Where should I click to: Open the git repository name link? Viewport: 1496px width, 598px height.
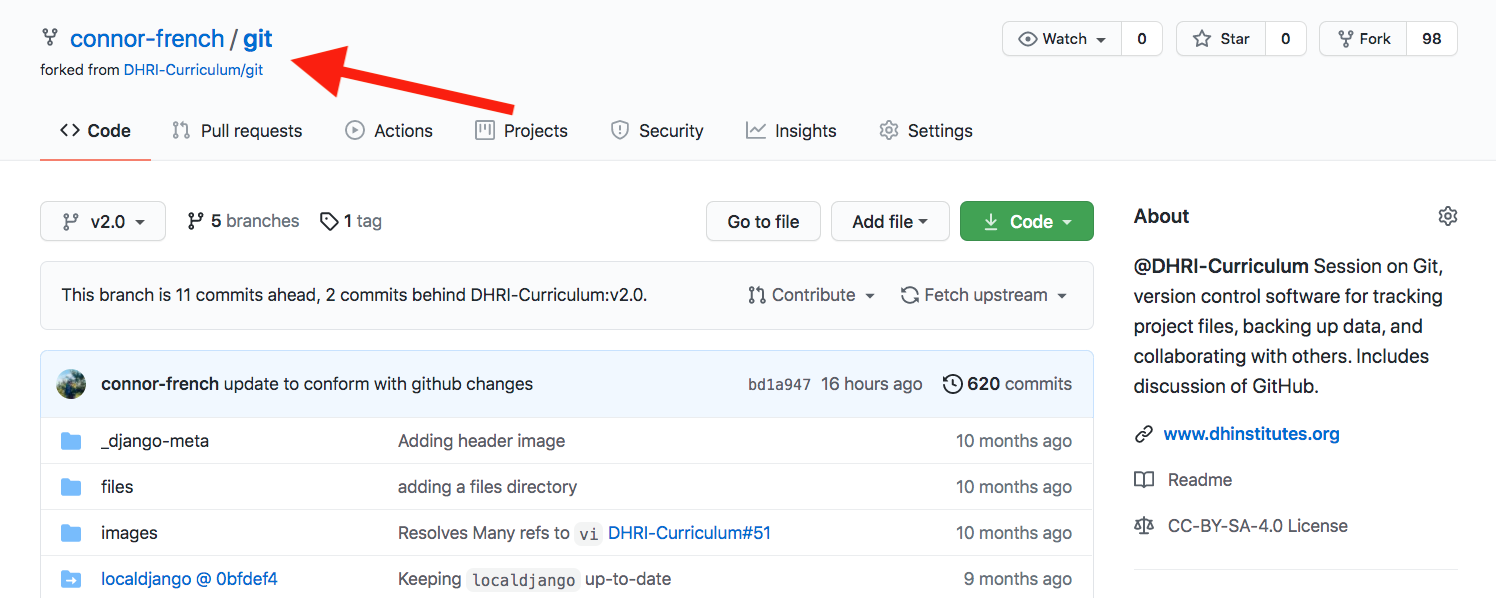point(258,39)
